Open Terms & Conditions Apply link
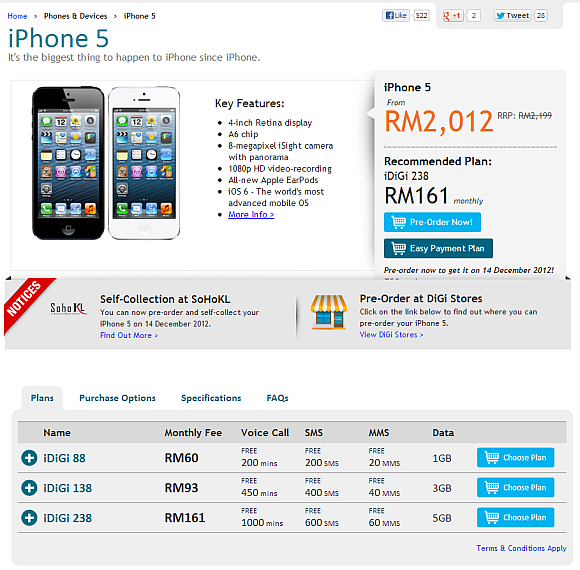The image size is (580, 570). click(521, 548)
